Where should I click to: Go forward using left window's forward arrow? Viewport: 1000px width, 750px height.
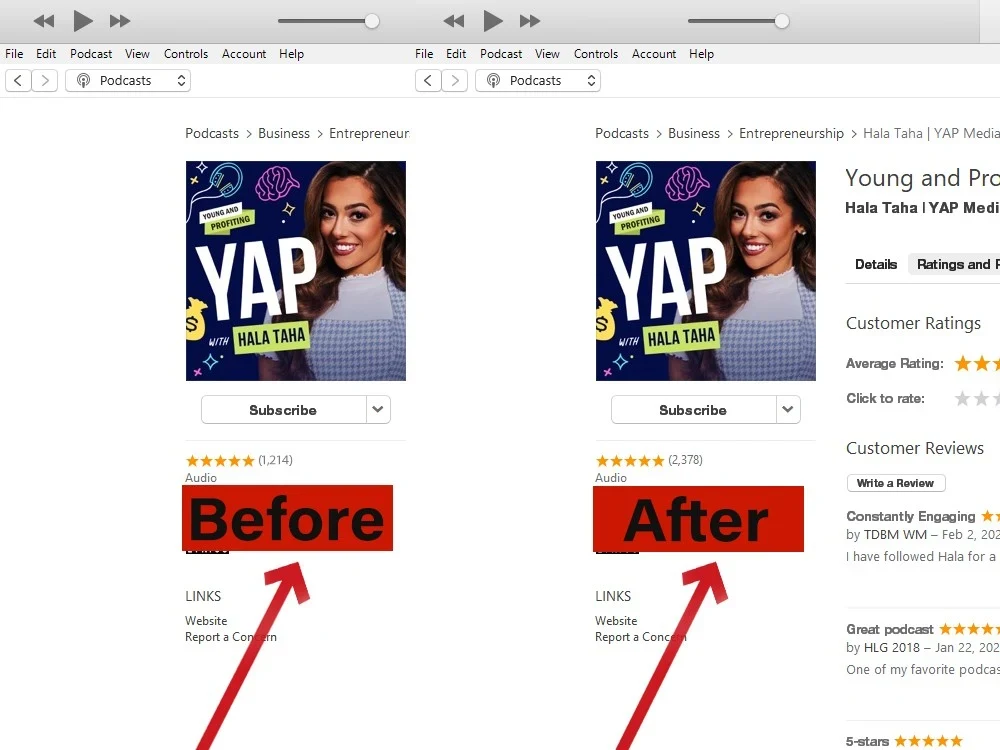point(45,80)
